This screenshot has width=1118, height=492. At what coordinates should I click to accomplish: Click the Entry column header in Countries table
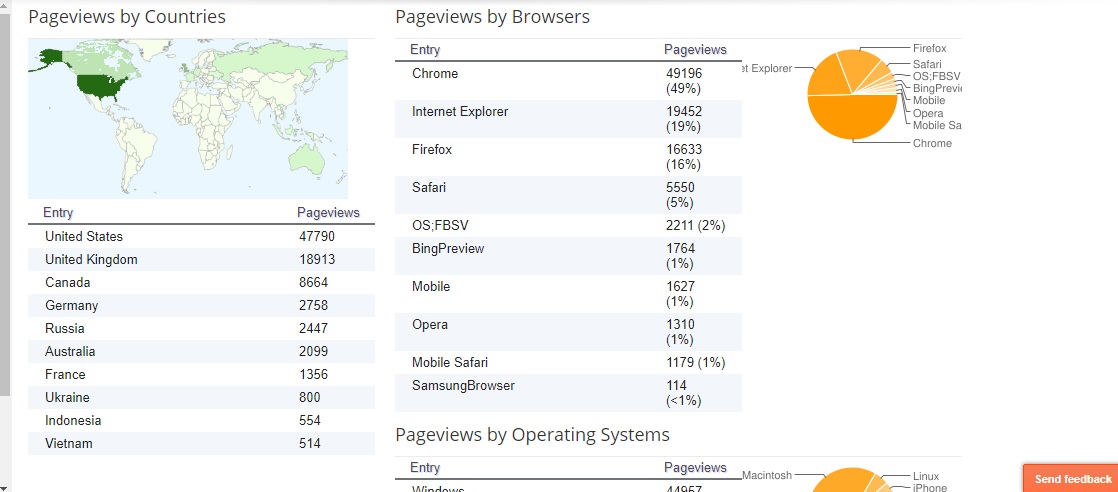click(58, 212)
